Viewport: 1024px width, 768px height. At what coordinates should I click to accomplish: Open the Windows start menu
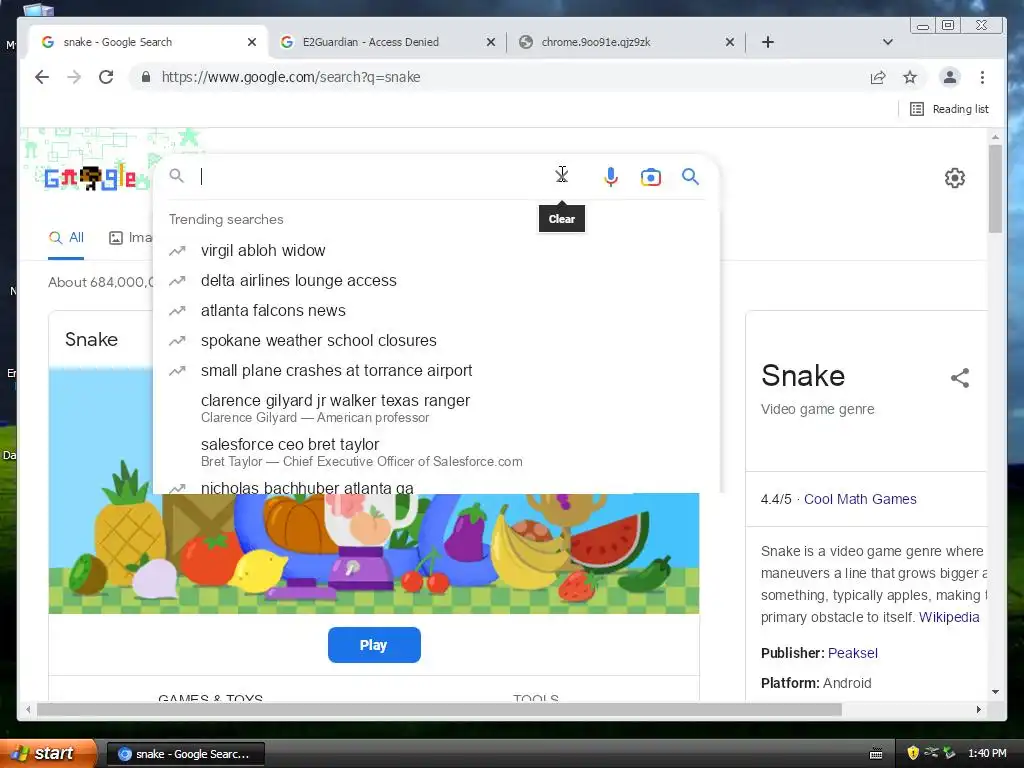tap(48, 754)
